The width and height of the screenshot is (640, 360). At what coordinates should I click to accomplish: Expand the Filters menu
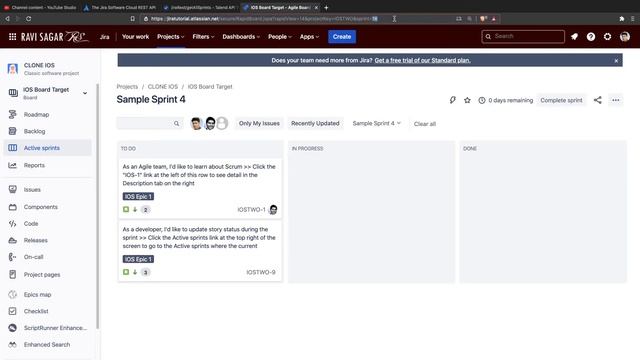[203, 37]
